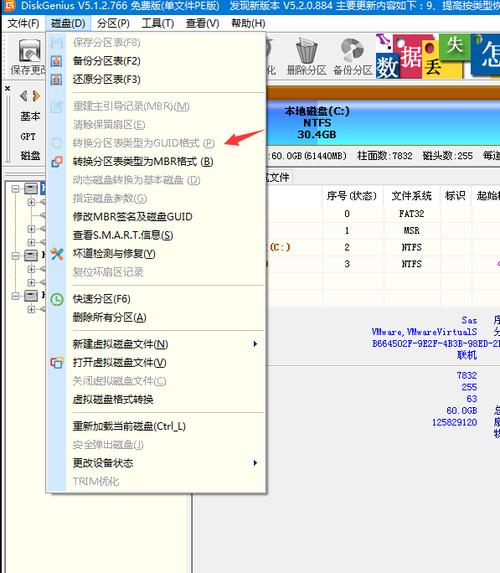Click the 删除分区 trash icon

306,50
